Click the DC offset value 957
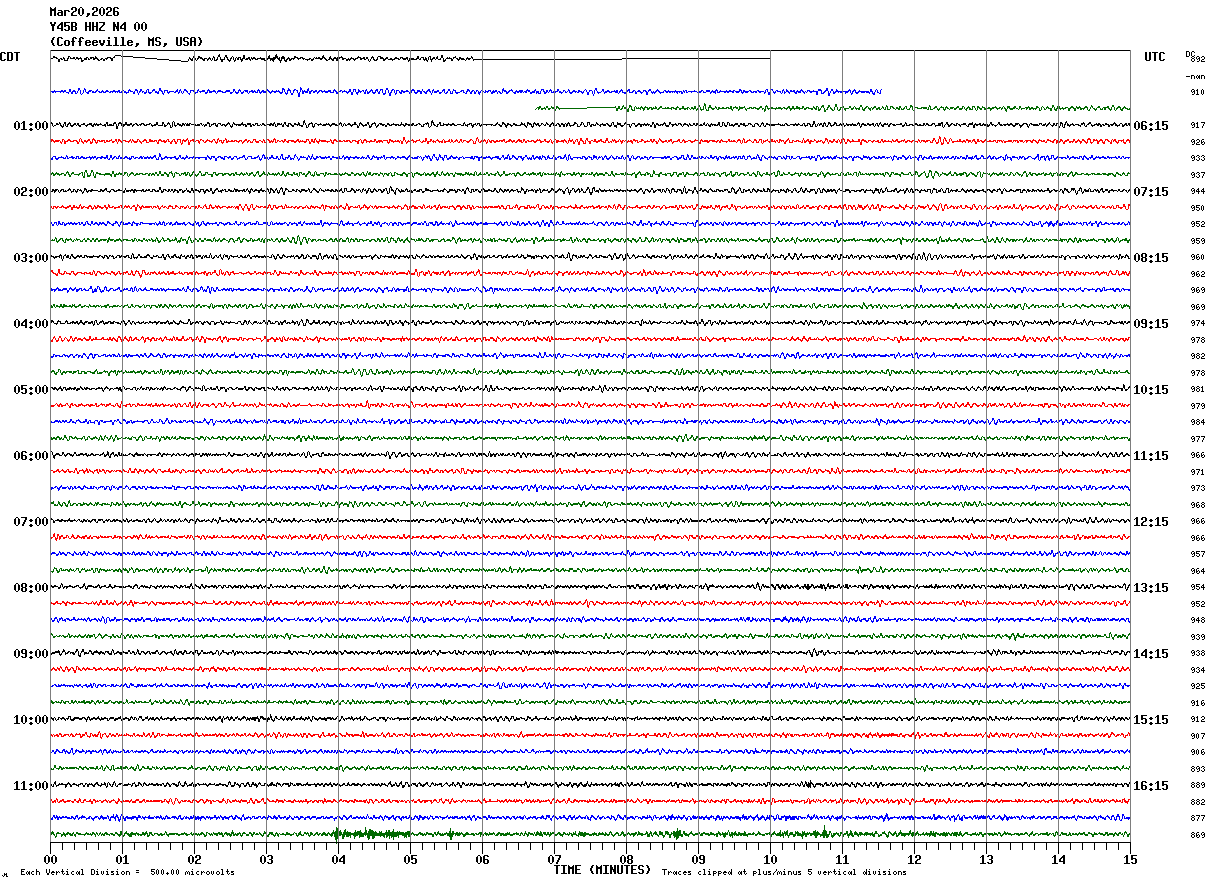 1197,554
